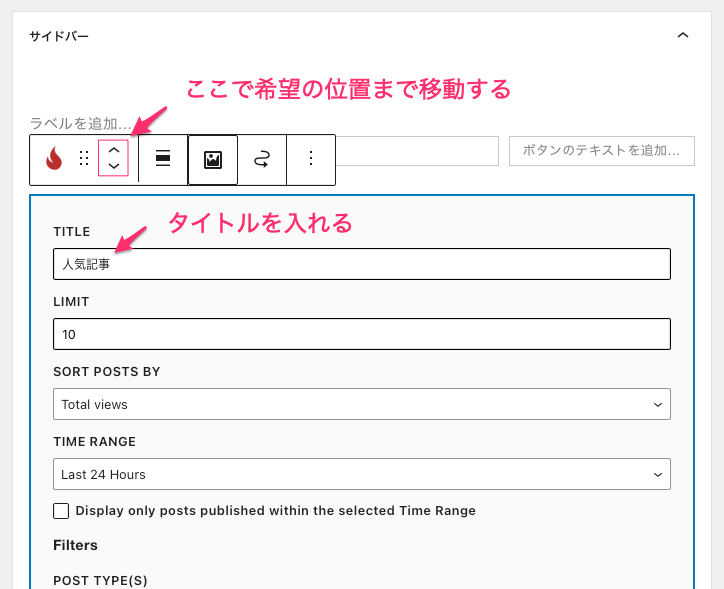Click the drag handle dots icon
This screenshot has width=724, height=589.
[x=84, y=159]
